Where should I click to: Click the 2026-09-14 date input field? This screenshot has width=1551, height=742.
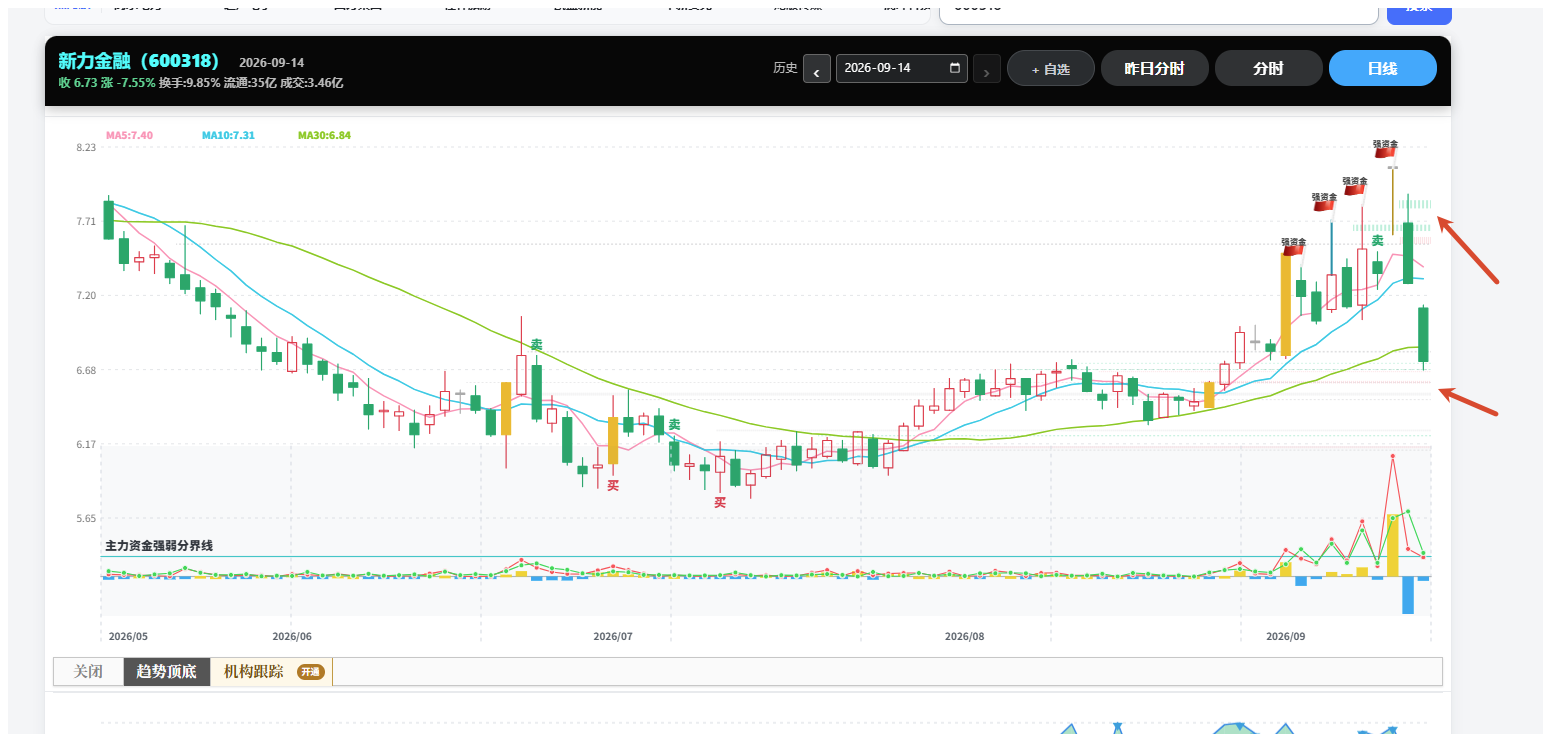click(901, 68)
